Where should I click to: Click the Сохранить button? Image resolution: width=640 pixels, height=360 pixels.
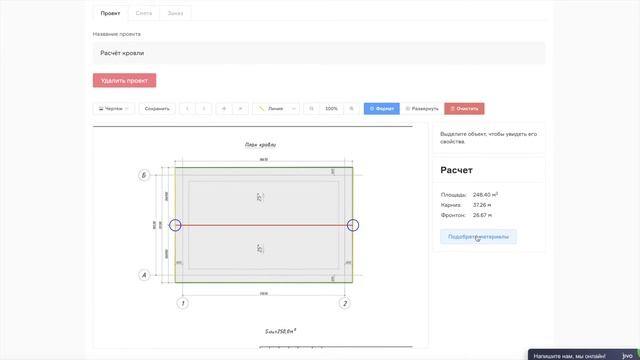(x=157, y=109)
